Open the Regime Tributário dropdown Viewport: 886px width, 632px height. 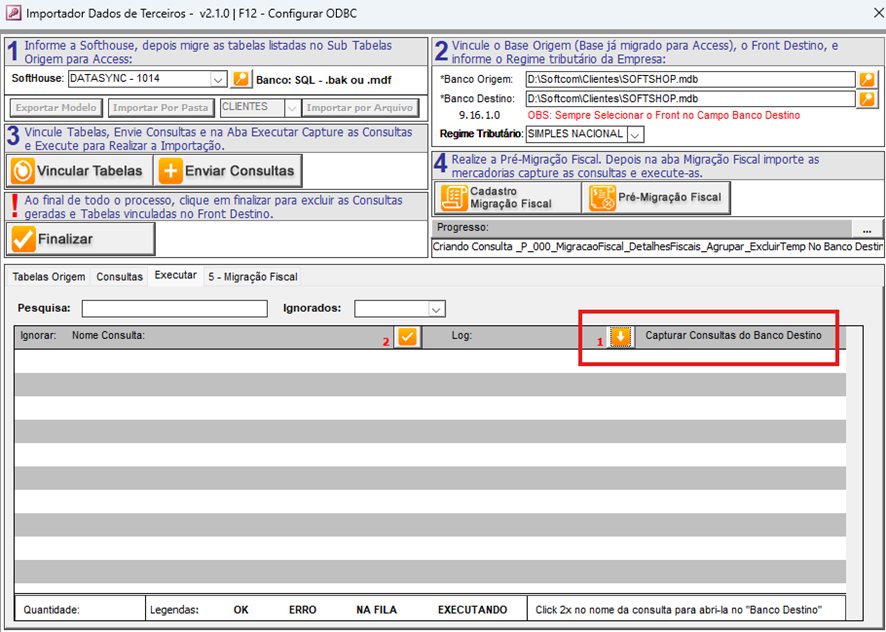[x=636, y=134]
